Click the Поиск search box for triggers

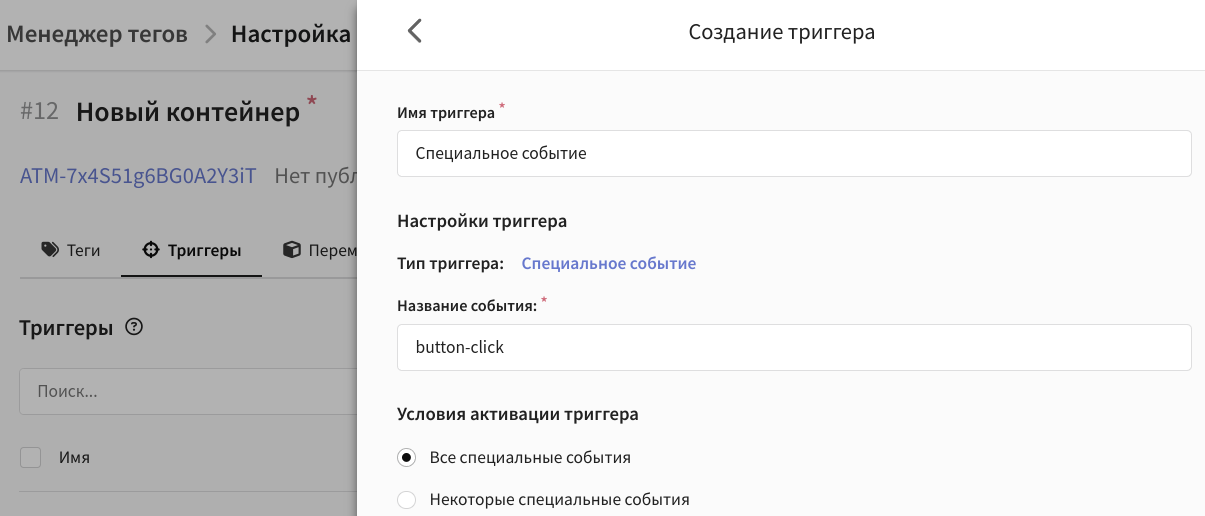pos(188,390)
